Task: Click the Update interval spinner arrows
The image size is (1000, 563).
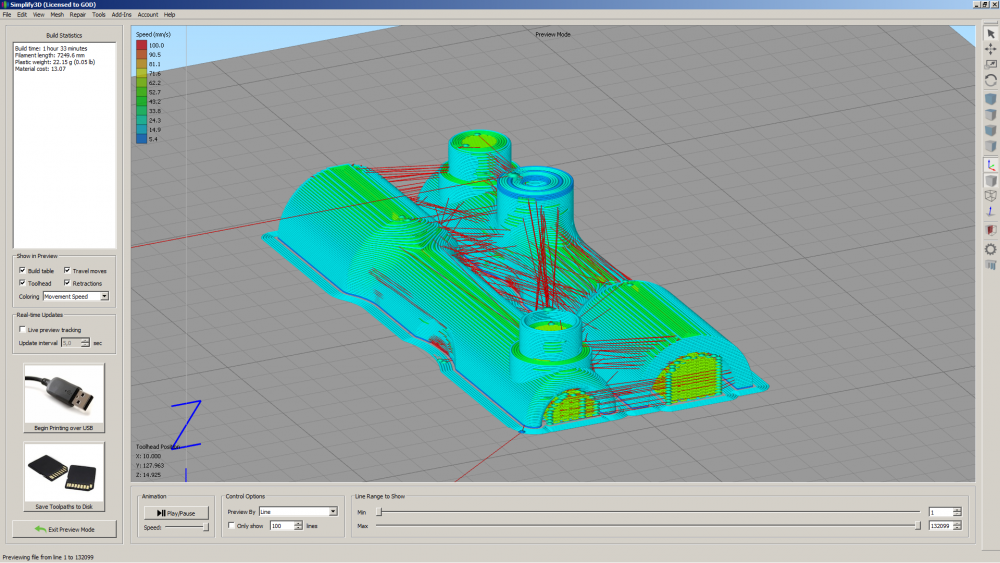Action: tap(85, 342)
